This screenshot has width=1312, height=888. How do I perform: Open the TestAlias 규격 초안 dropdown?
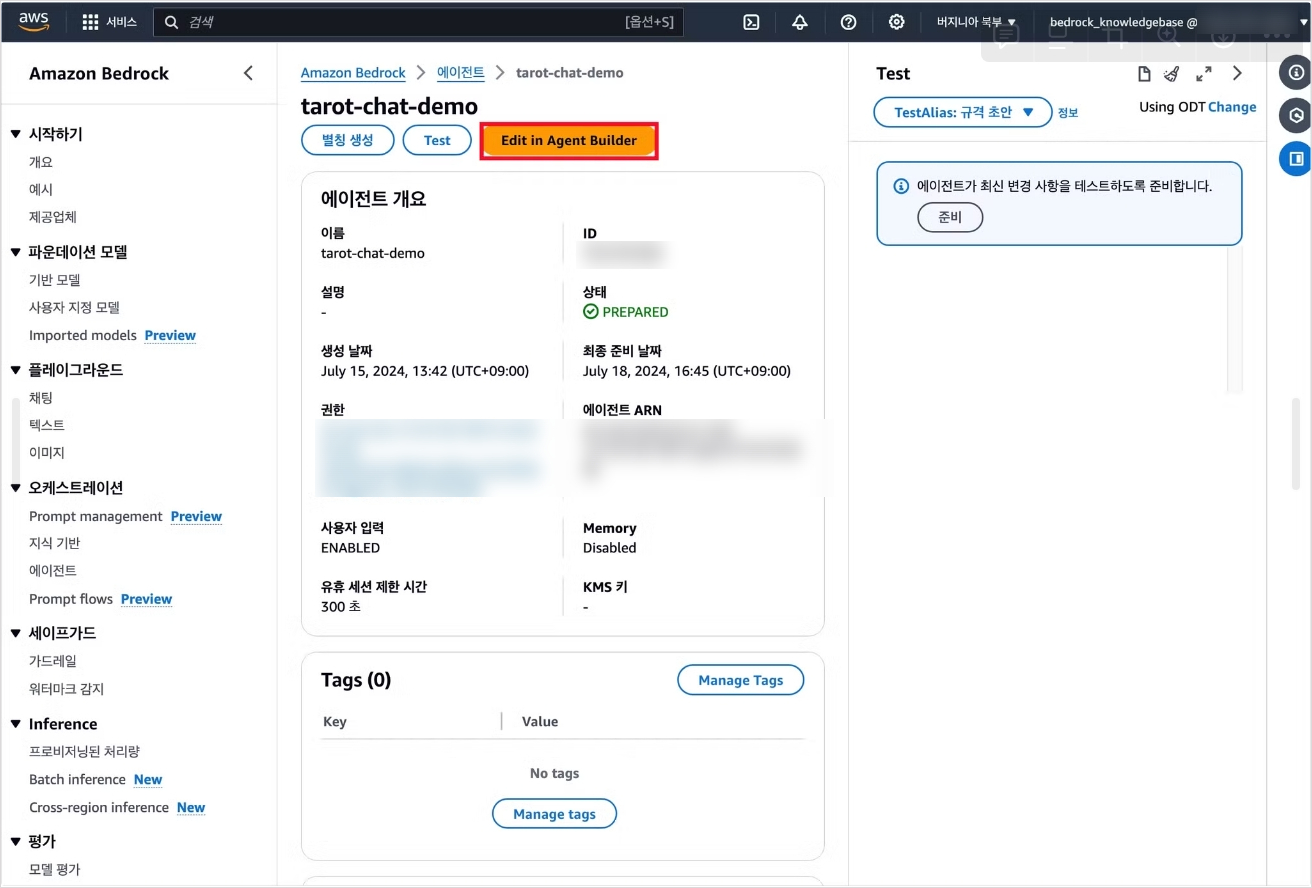[963, 112]
